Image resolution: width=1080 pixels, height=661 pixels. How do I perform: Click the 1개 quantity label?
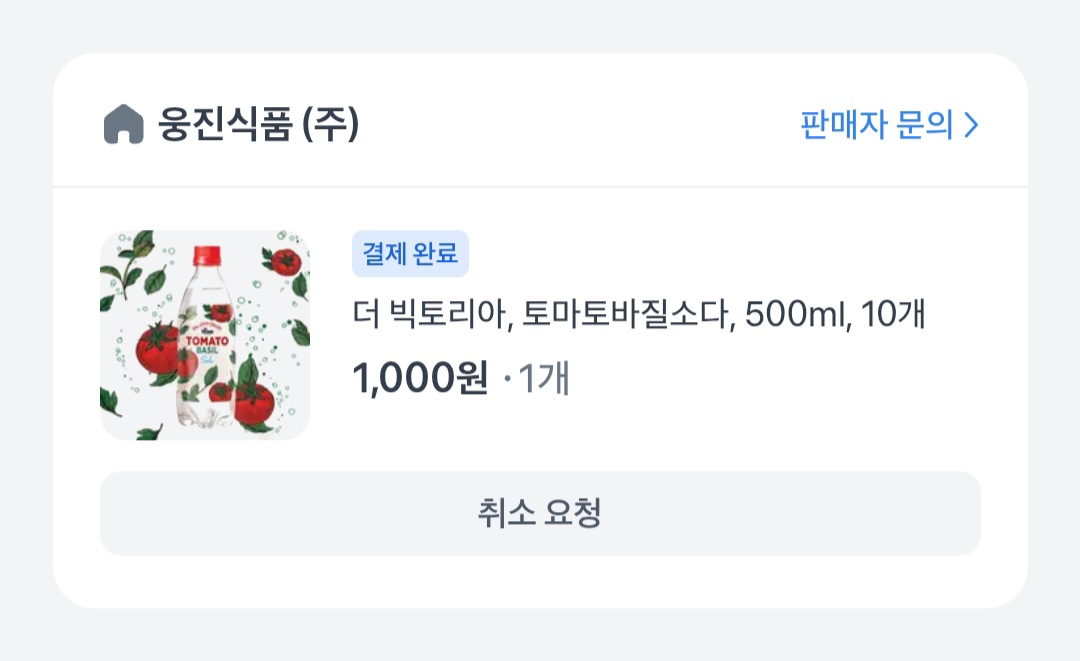543,378
